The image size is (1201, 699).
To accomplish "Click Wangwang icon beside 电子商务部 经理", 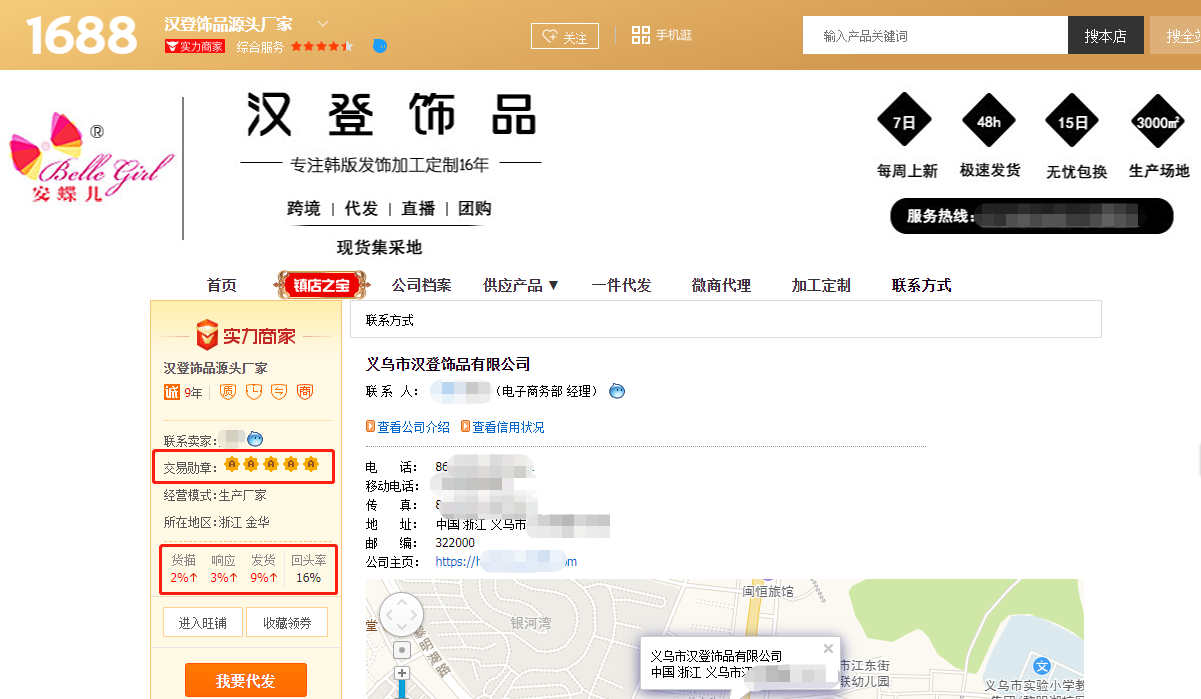I will tap(617, 391).
